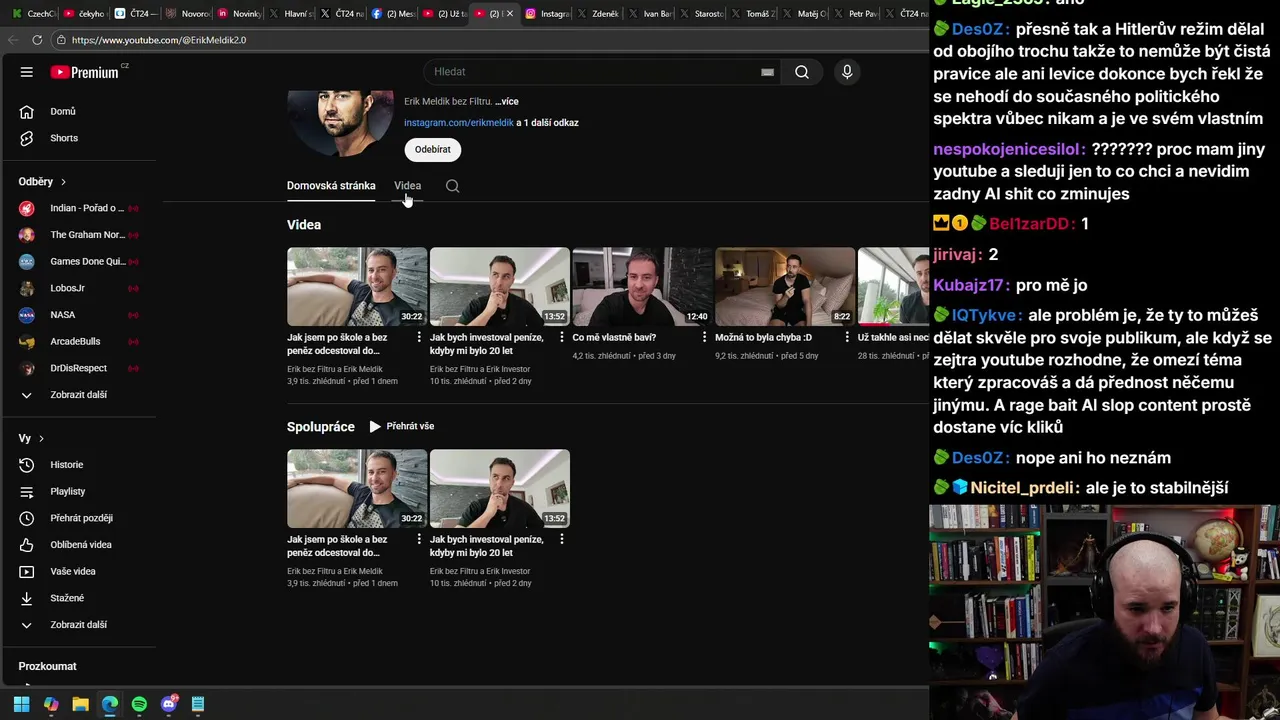Screen dimensions: 1280x720
Task: Click Videa section heading
Action: (304, 225)
